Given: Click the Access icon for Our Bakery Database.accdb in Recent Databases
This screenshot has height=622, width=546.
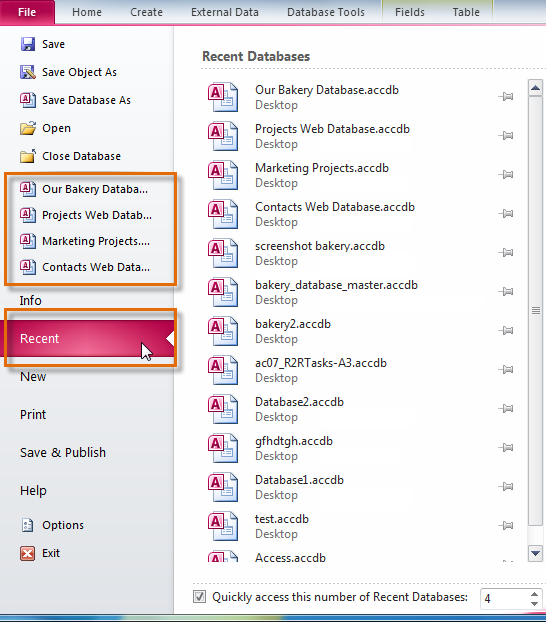Looking at the screenshot, I should (x=223, y=97).
